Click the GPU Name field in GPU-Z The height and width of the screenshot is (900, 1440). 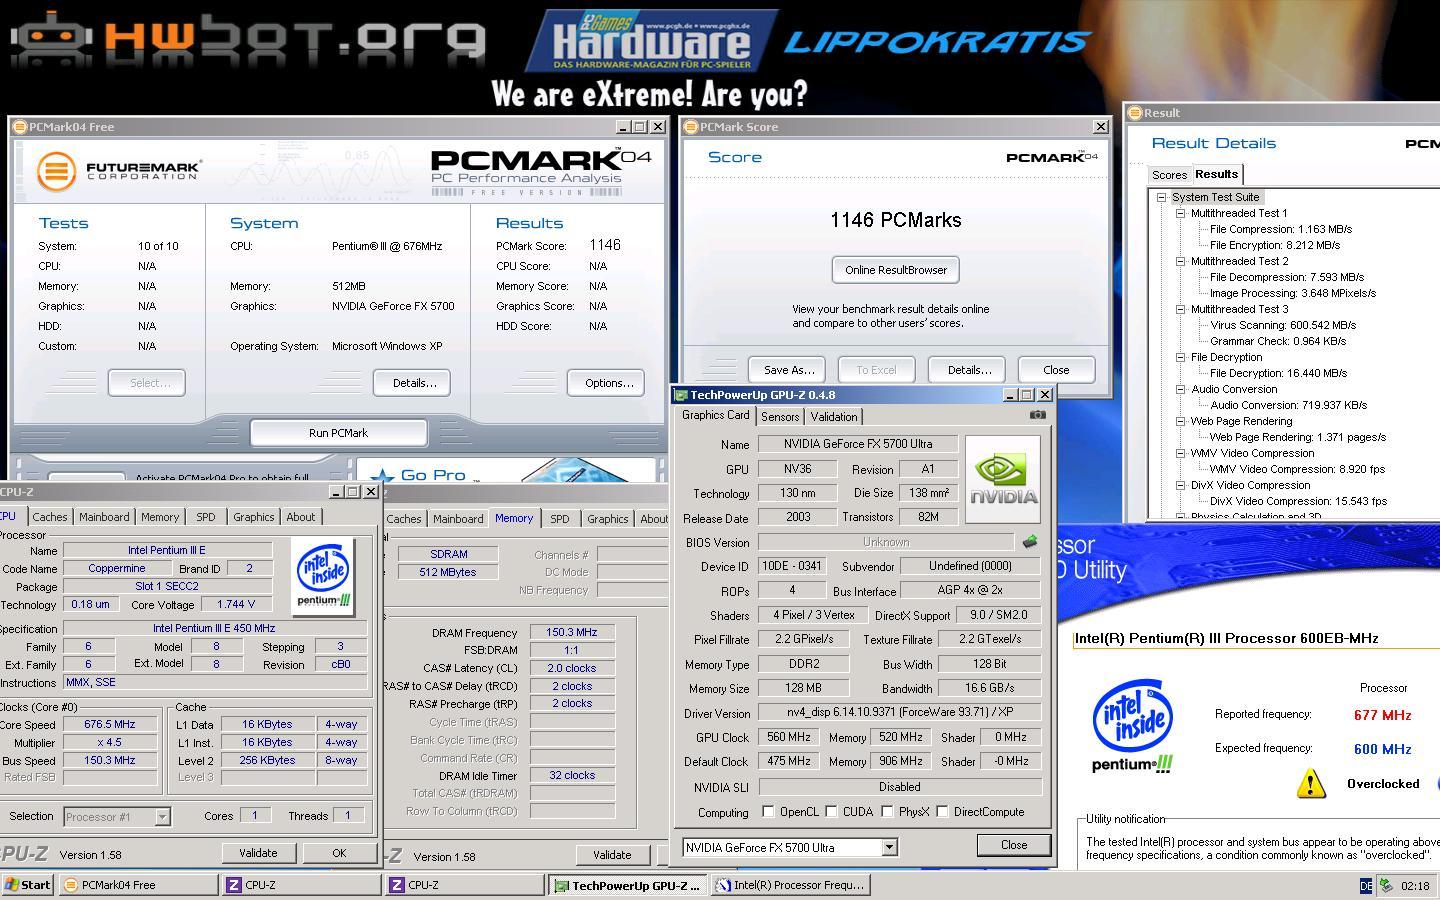pos(857,444)
